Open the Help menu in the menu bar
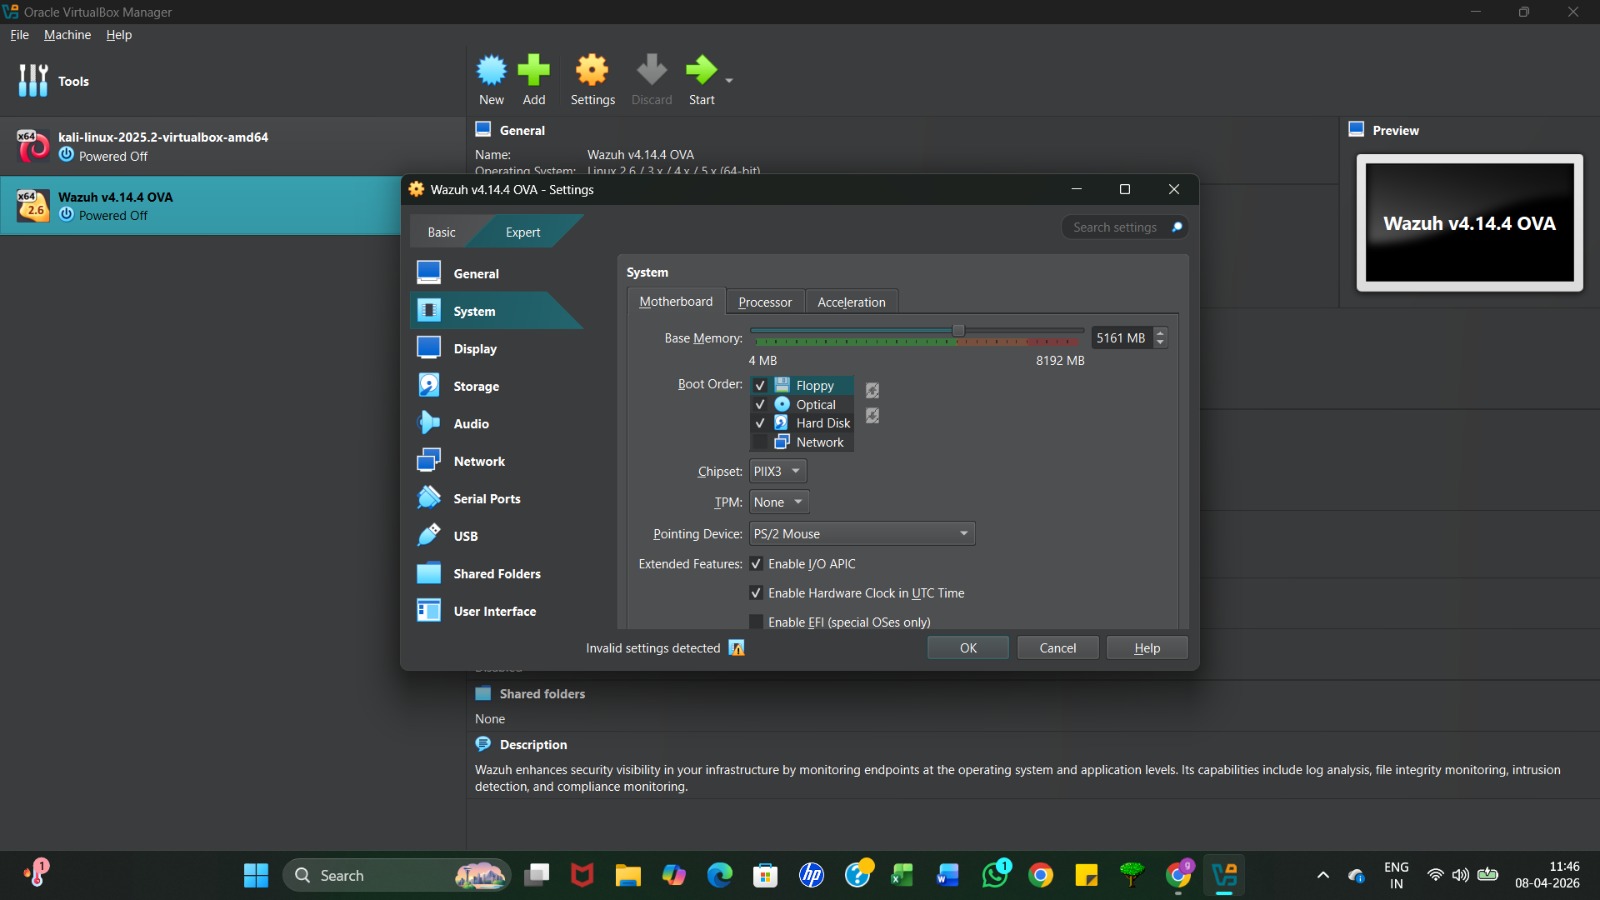This screenshot has width=1600, height=900. click(119, 35)
